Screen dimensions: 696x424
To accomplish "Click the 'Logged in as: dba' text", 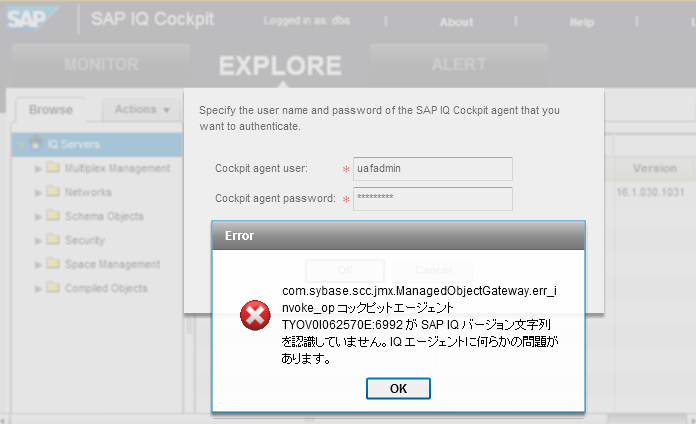I will coord(307,21).
